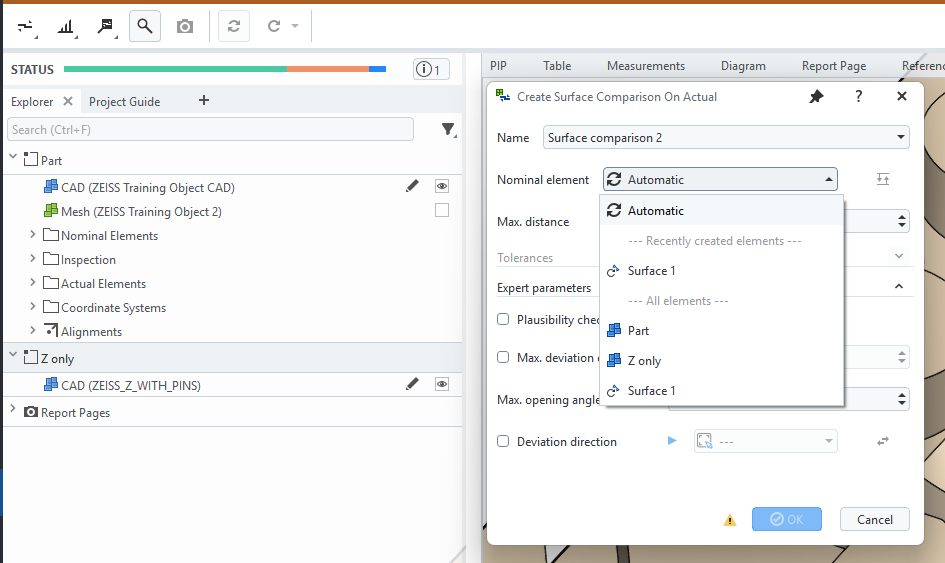945x563 pixels.
Task: Click the status info indicator button
Action: click(431, 69)
